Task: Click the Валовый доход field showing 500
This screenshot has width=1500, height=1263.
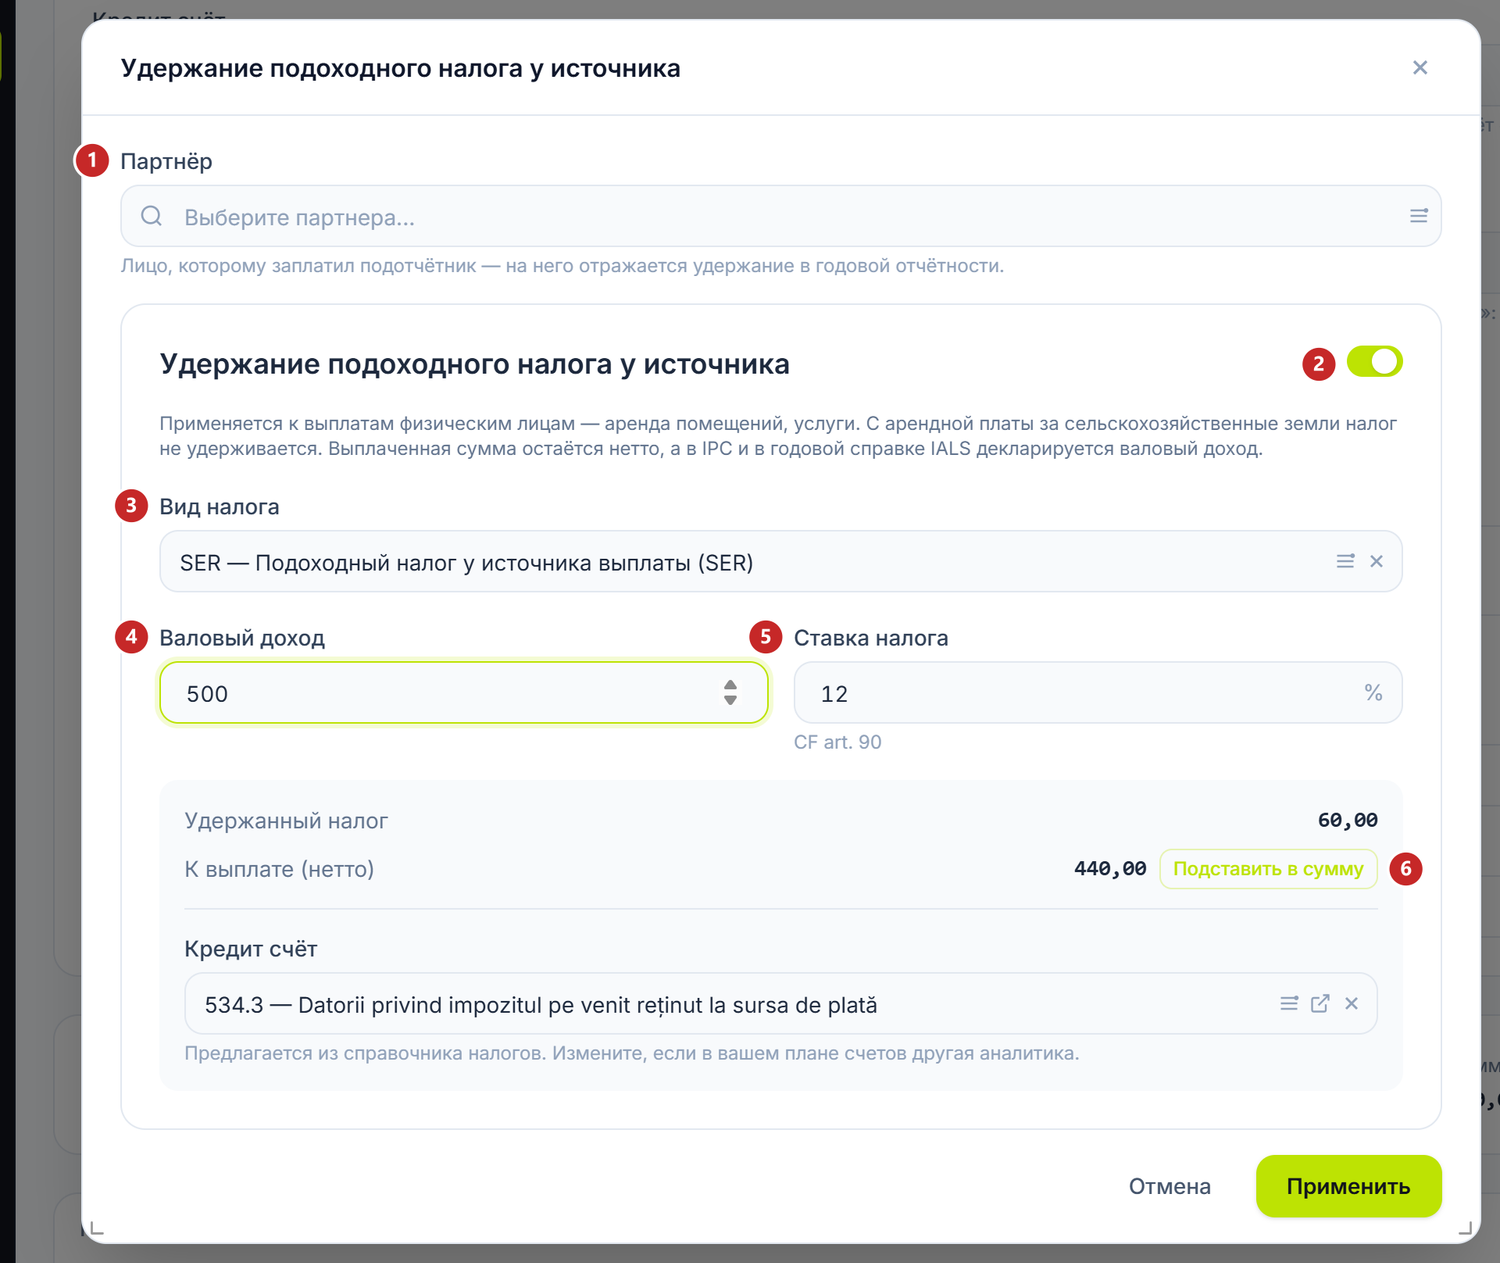Action: coord(463,693)
